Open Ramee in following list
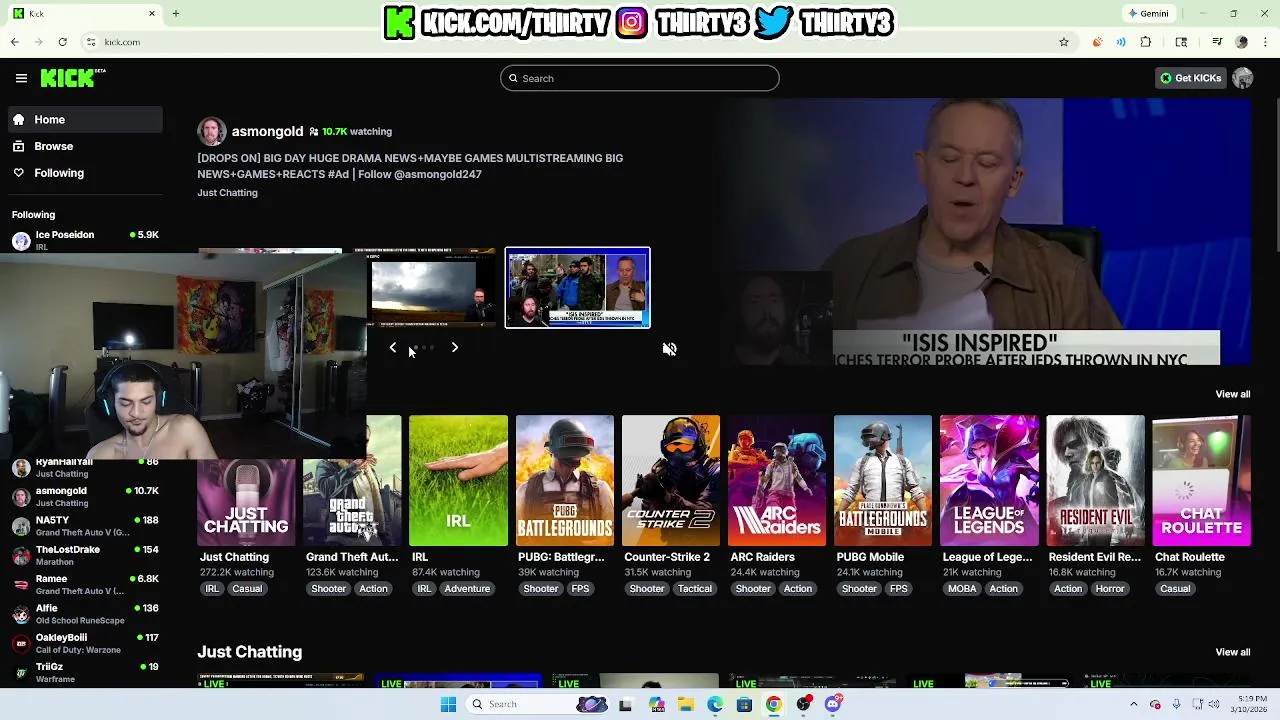 pyautogui.click(x=85, y=584)
